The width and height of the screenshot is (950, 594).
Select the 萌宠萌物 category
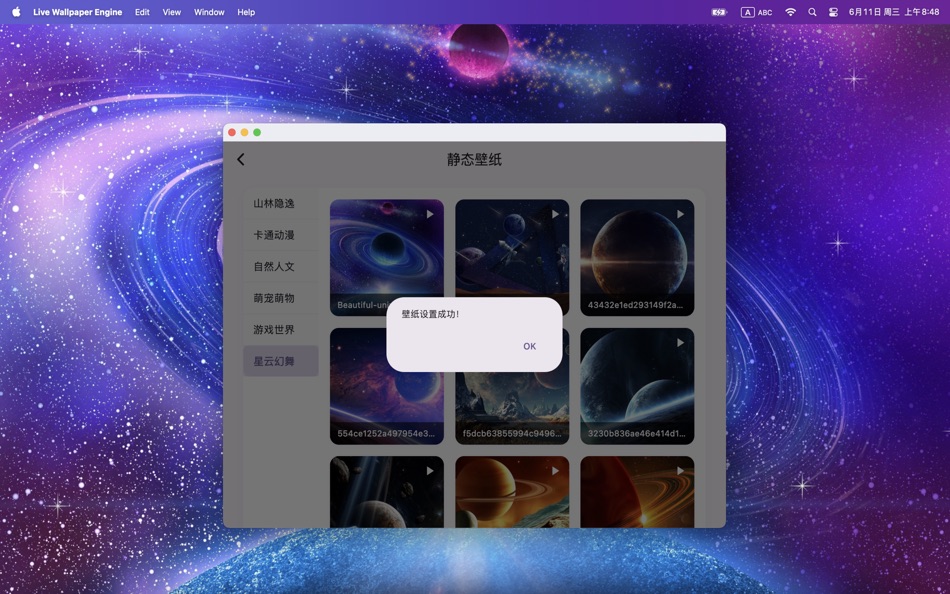281,298
